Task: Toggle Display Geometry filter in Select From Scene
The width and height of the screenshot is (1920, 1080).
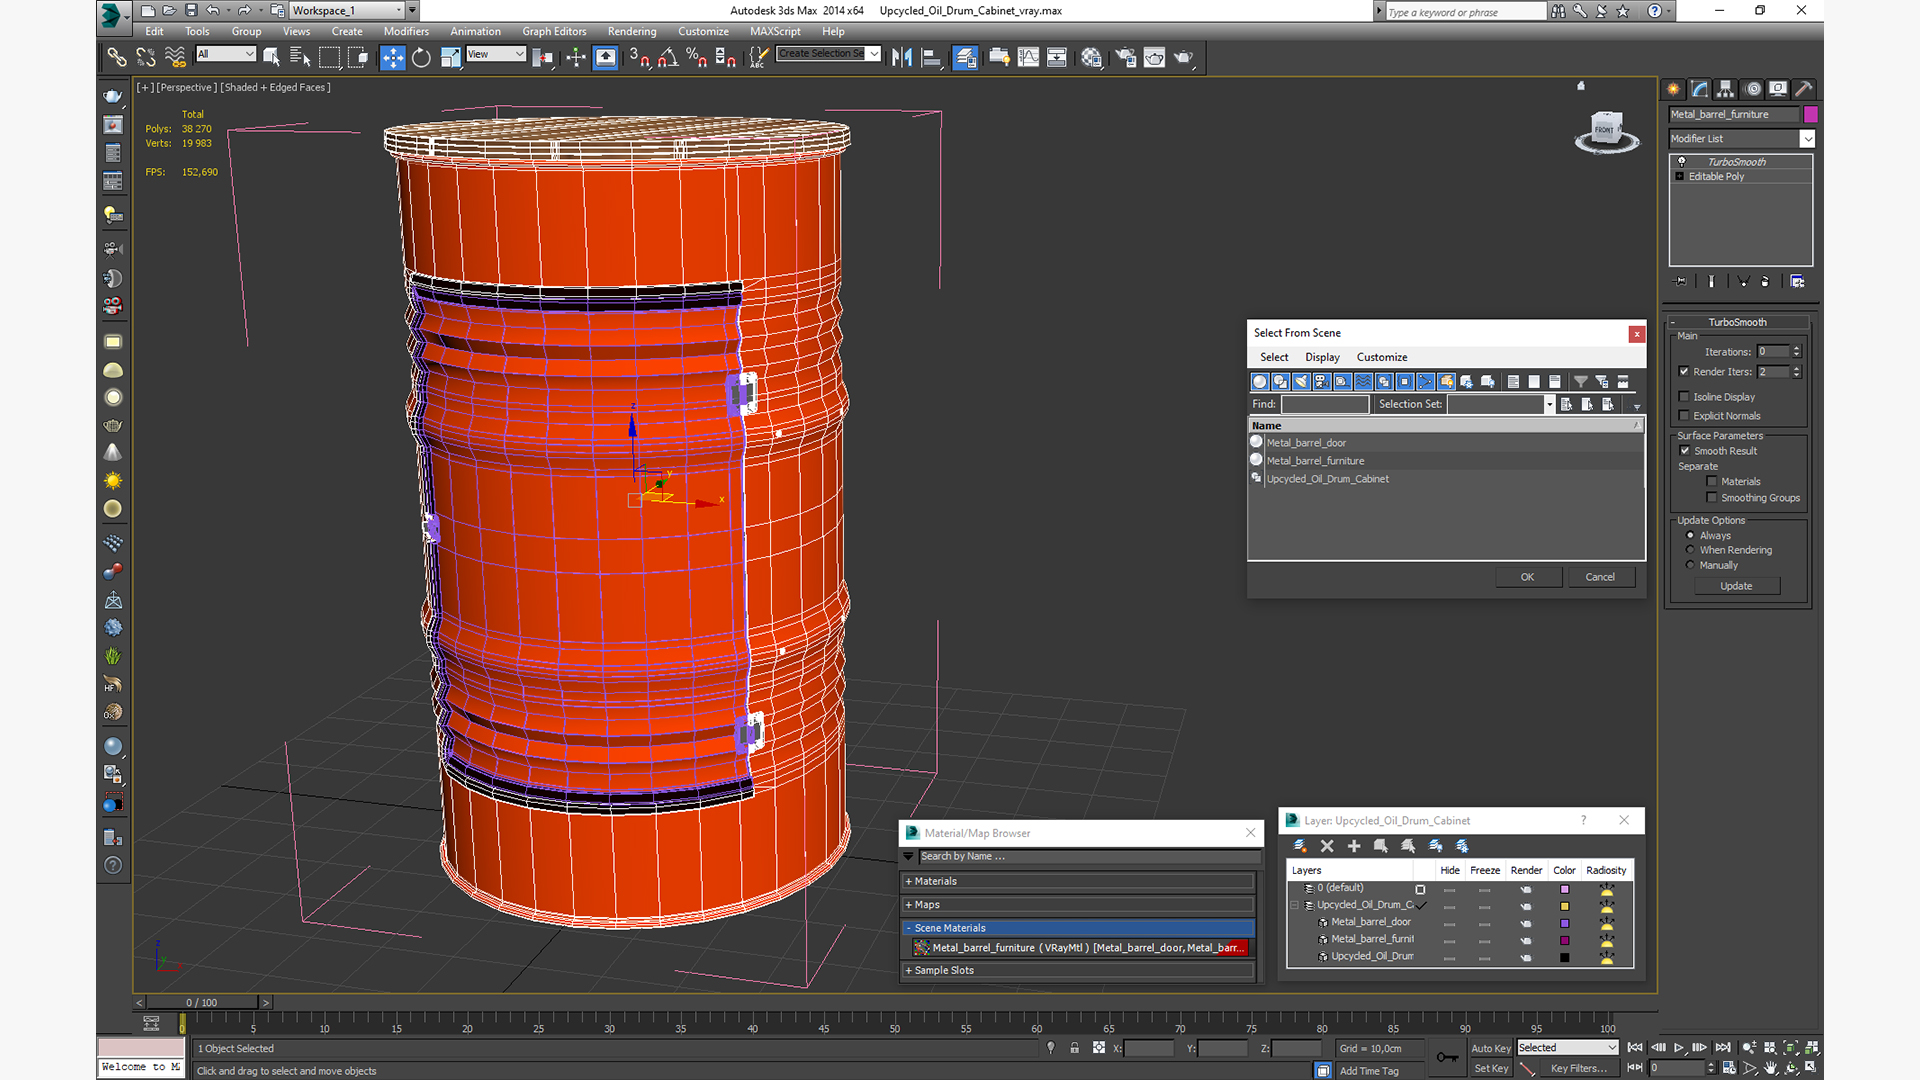Action: pyautogui.click(x=1260, y=381)
